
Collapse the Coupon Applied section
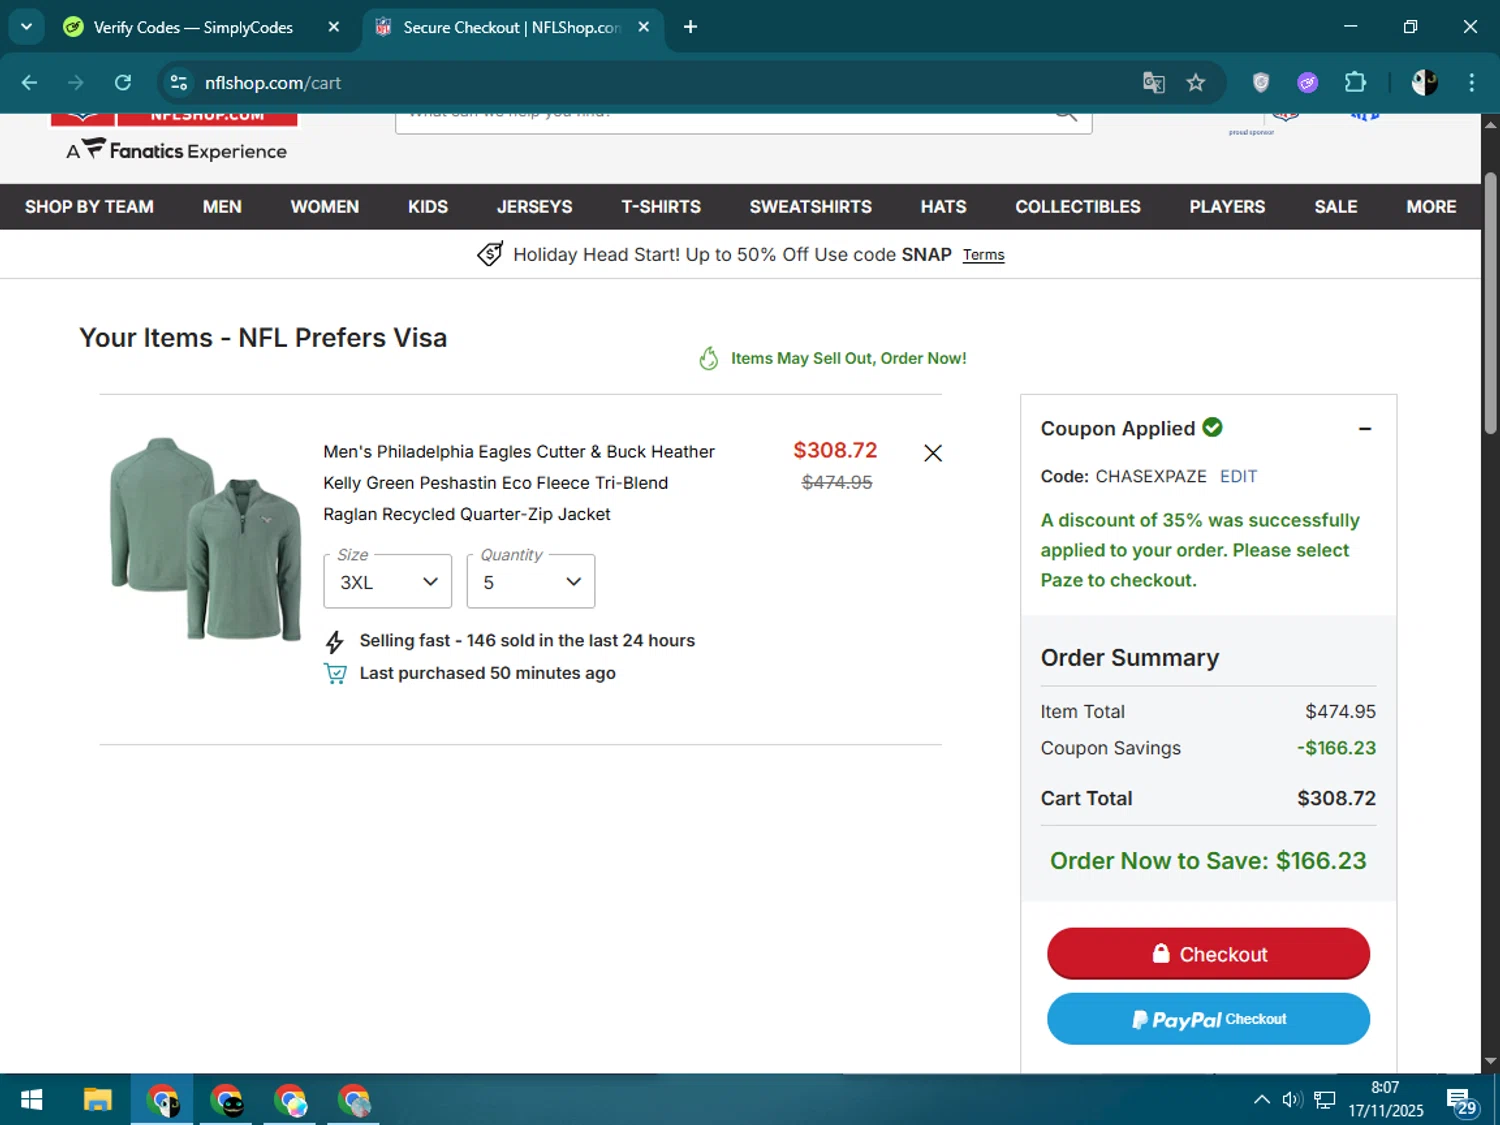click(1365, 429)
